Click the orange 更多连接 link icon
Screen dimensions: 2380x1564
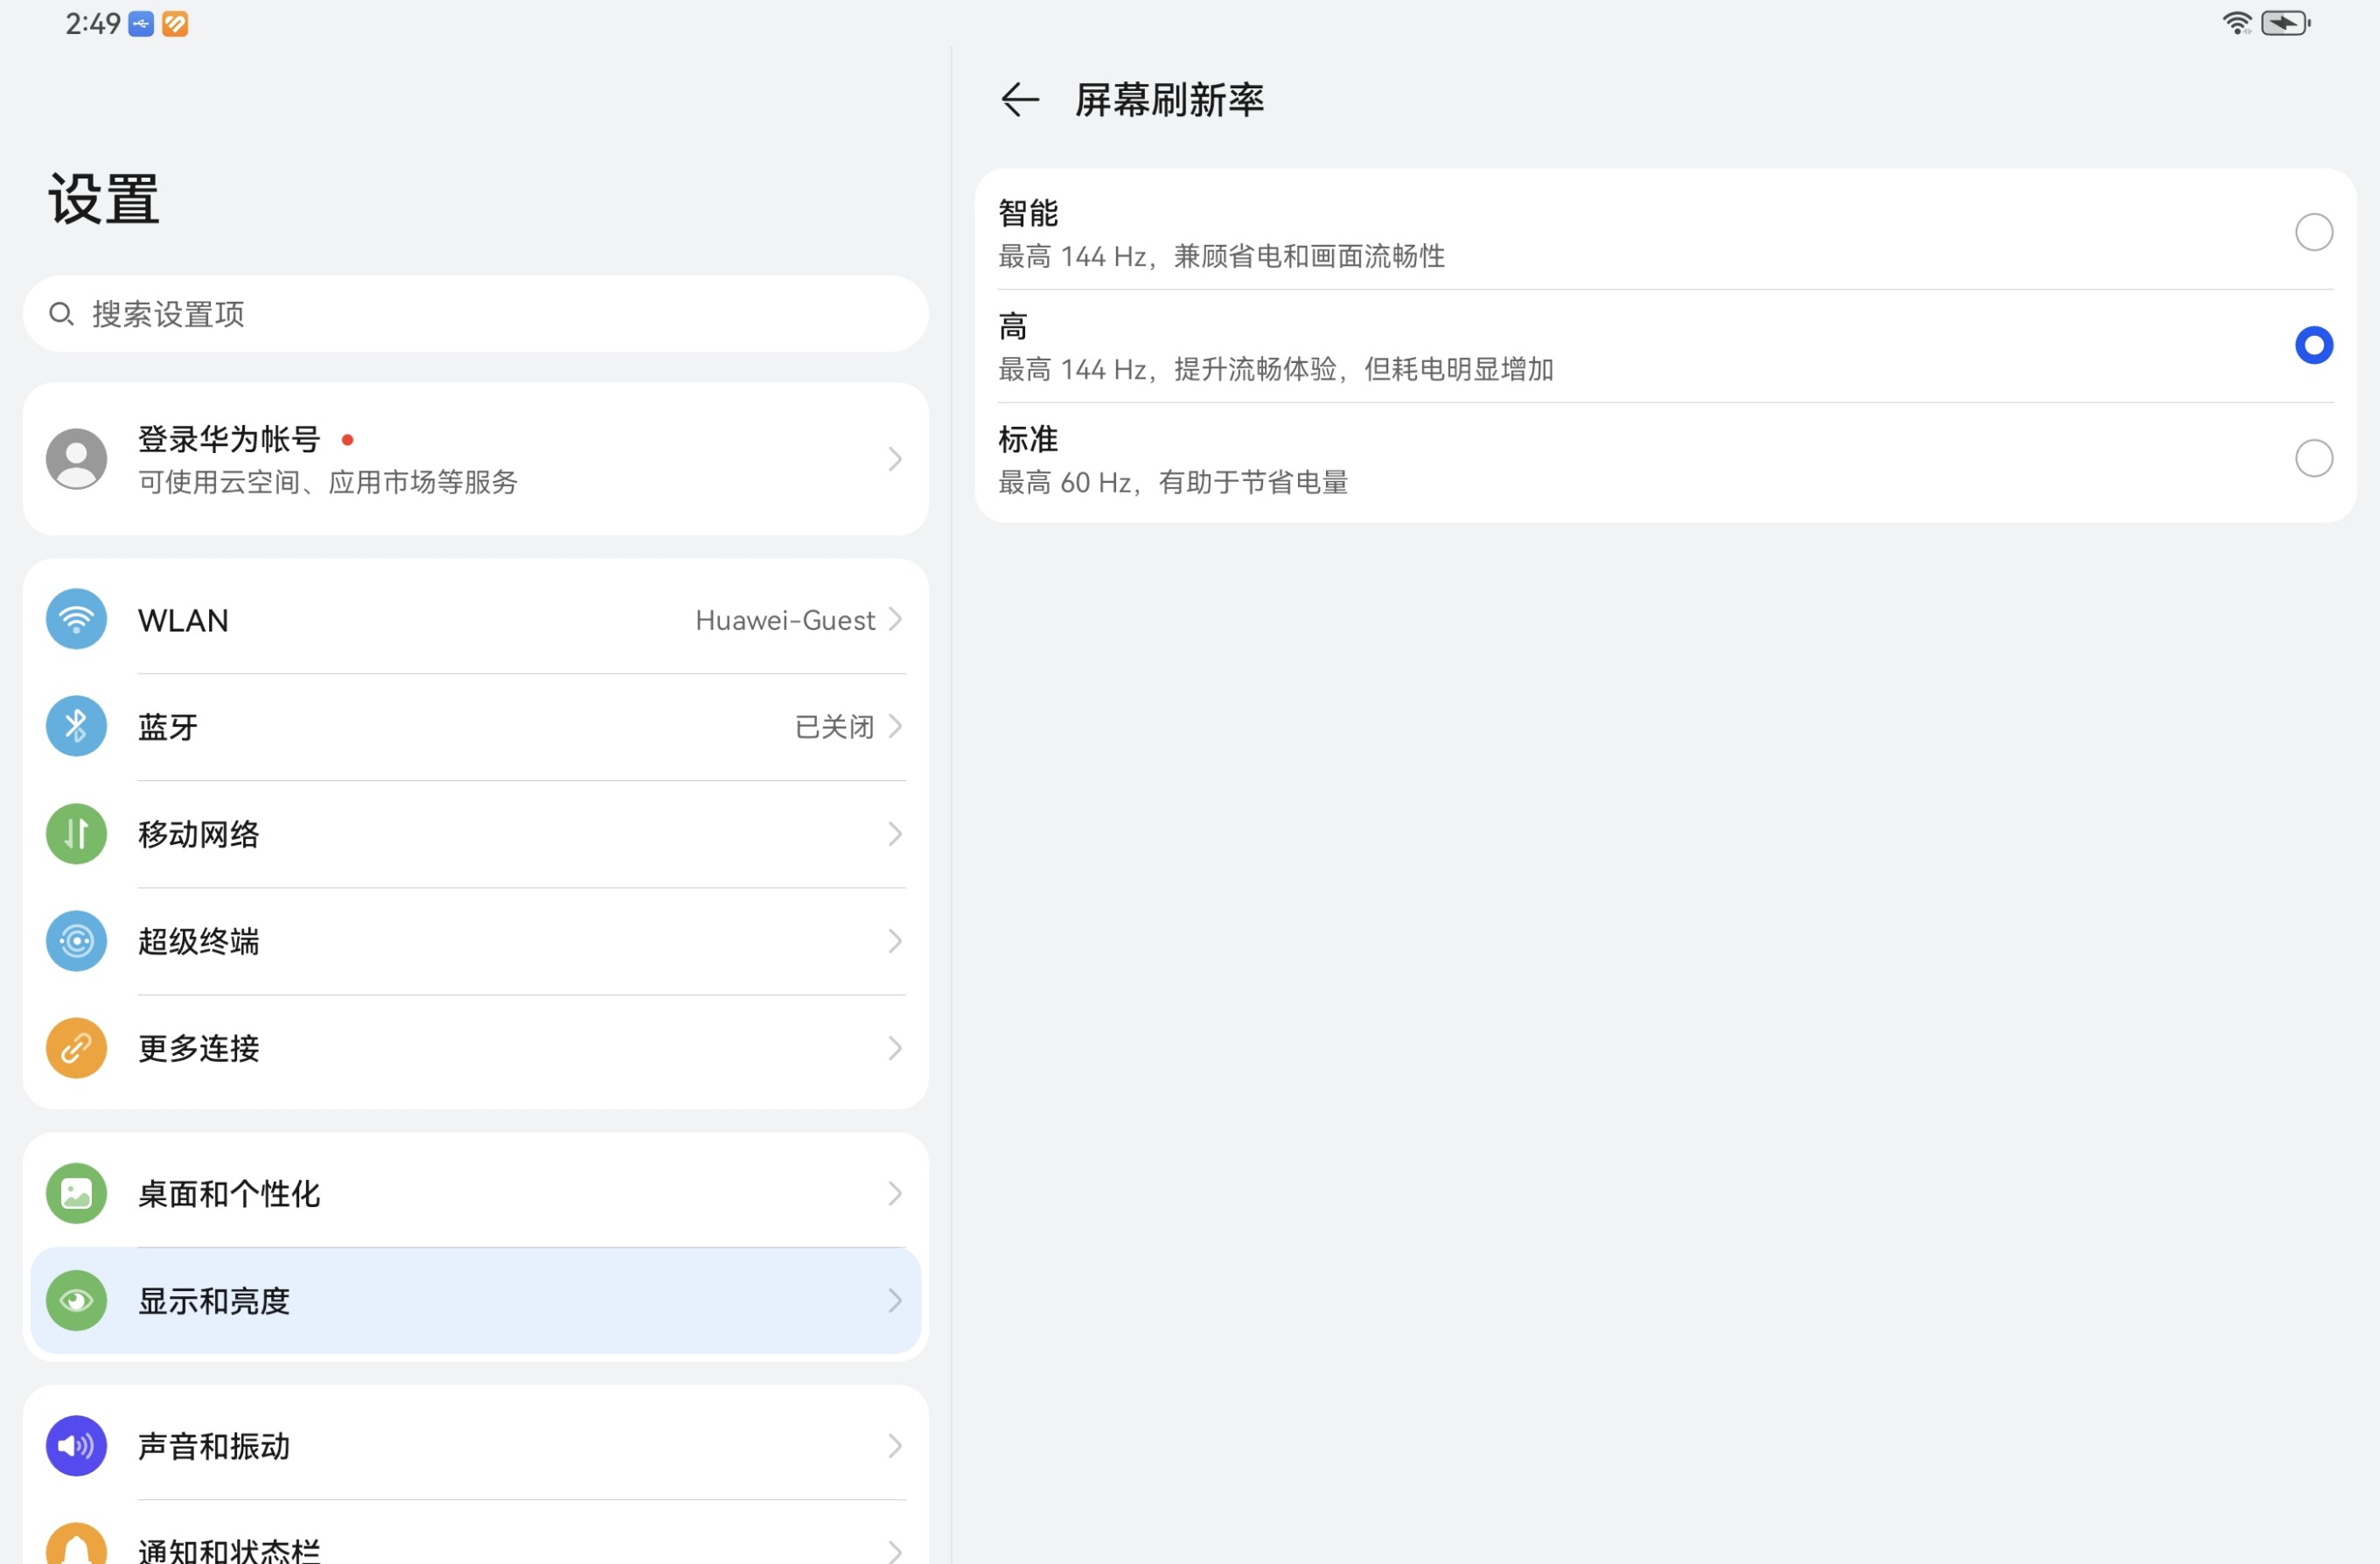pyautogui.click(x=76, y=1048)
